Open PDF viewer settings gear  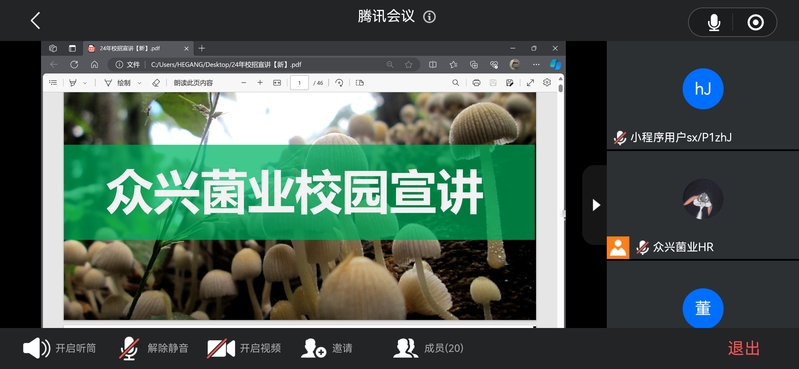547,82
